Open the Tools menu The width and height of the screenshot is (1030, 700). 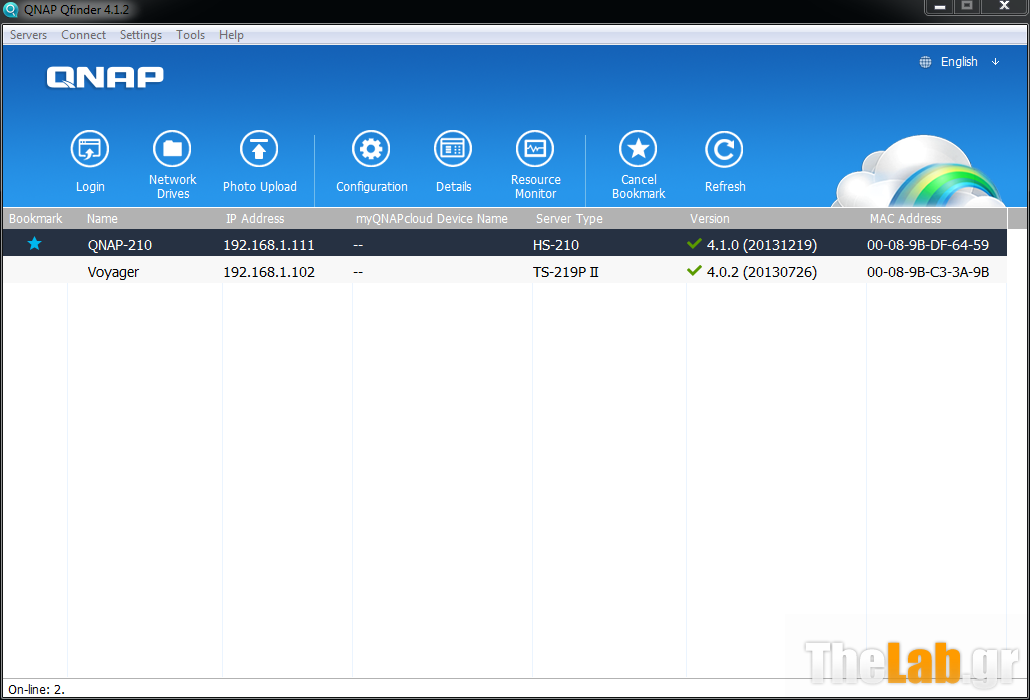point(190,35)
